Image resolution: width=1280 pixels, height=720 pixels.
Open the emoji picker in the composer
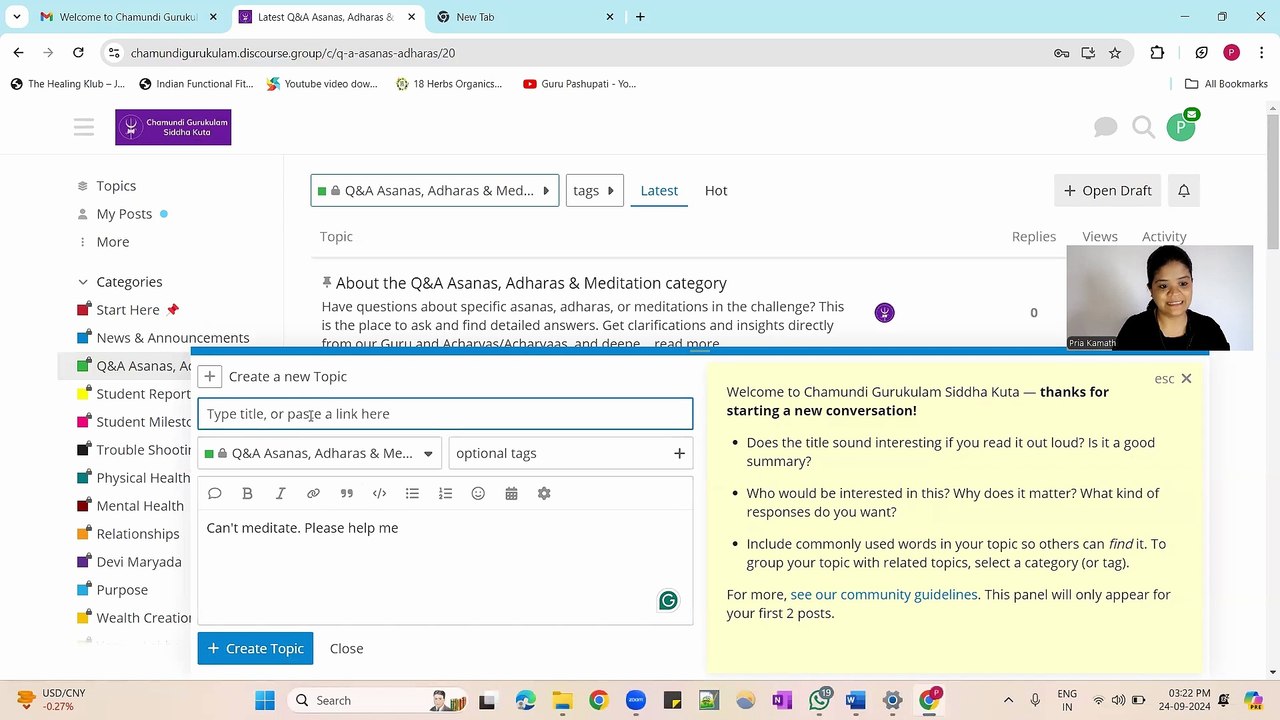click(478, 493)
